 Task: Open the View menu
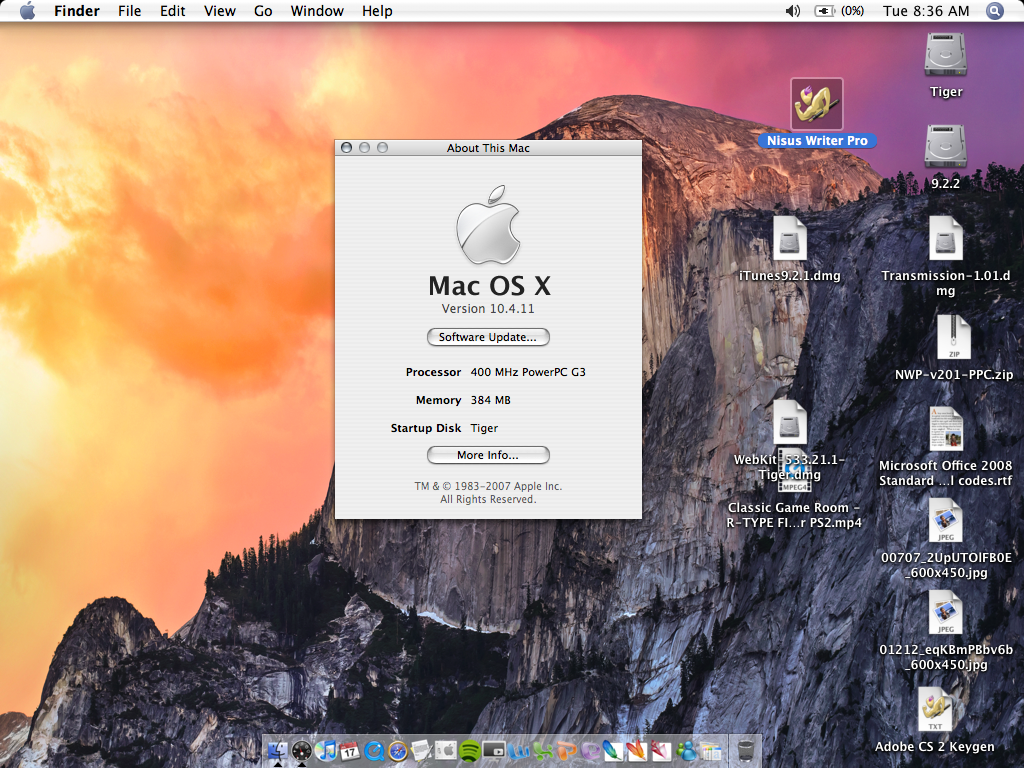pyautogui.click(x=219, y=11)
